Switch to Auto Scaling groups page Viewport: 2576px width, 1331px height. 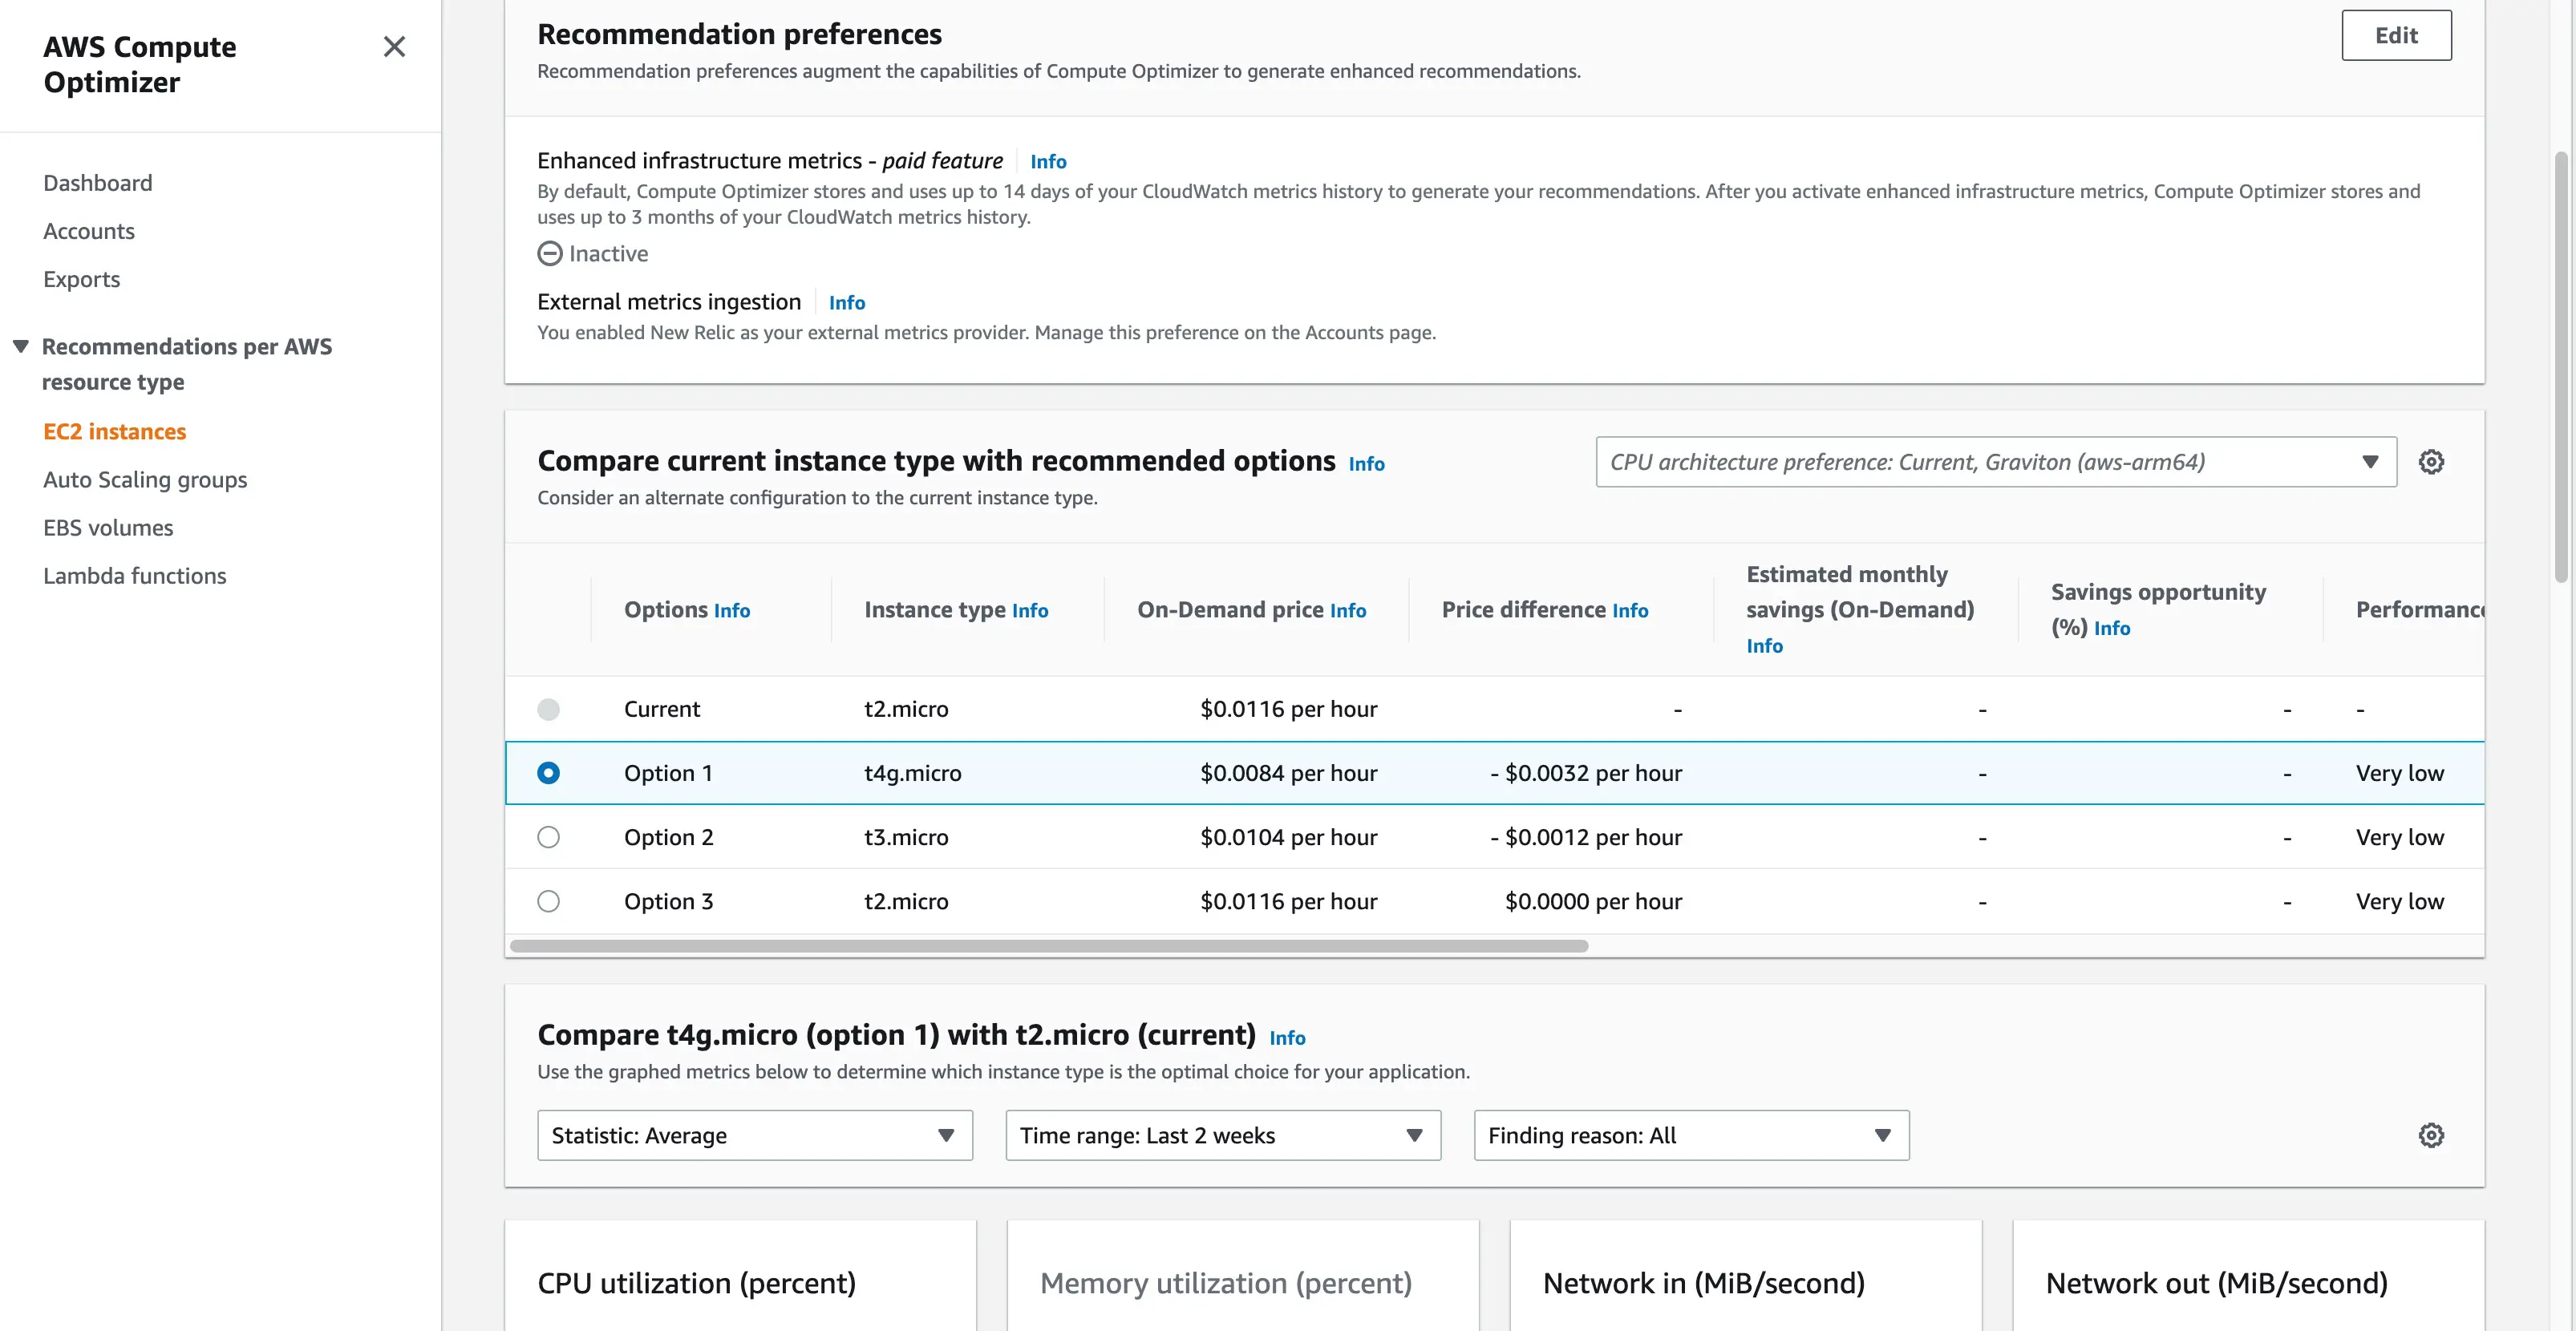coord(145,479)
